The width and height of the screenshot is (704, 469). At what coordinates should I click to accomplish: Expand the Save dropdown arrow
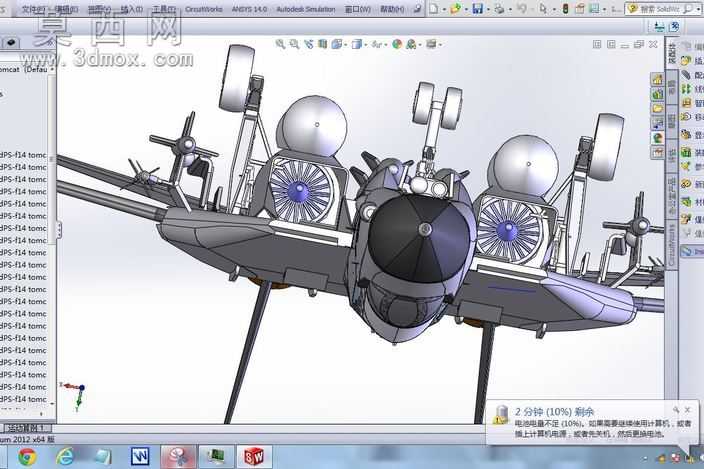point(487,9)
